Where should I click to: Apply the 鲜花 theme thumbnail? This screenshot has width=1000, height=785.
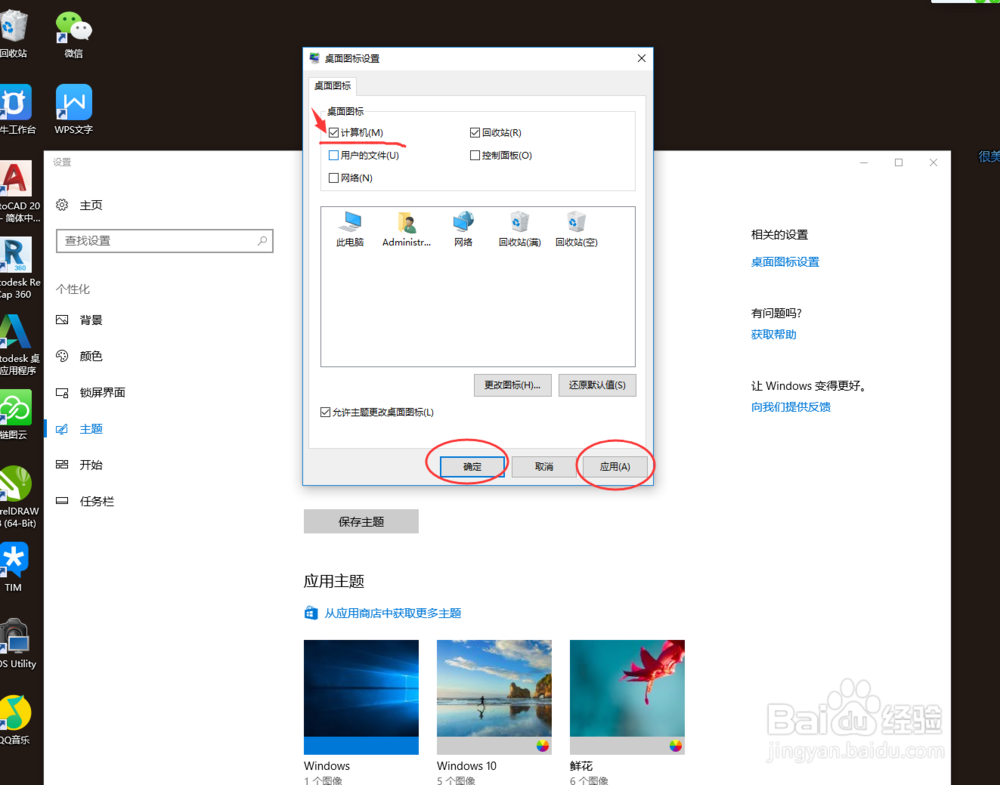pyautogui.click(x=627, y=697)
